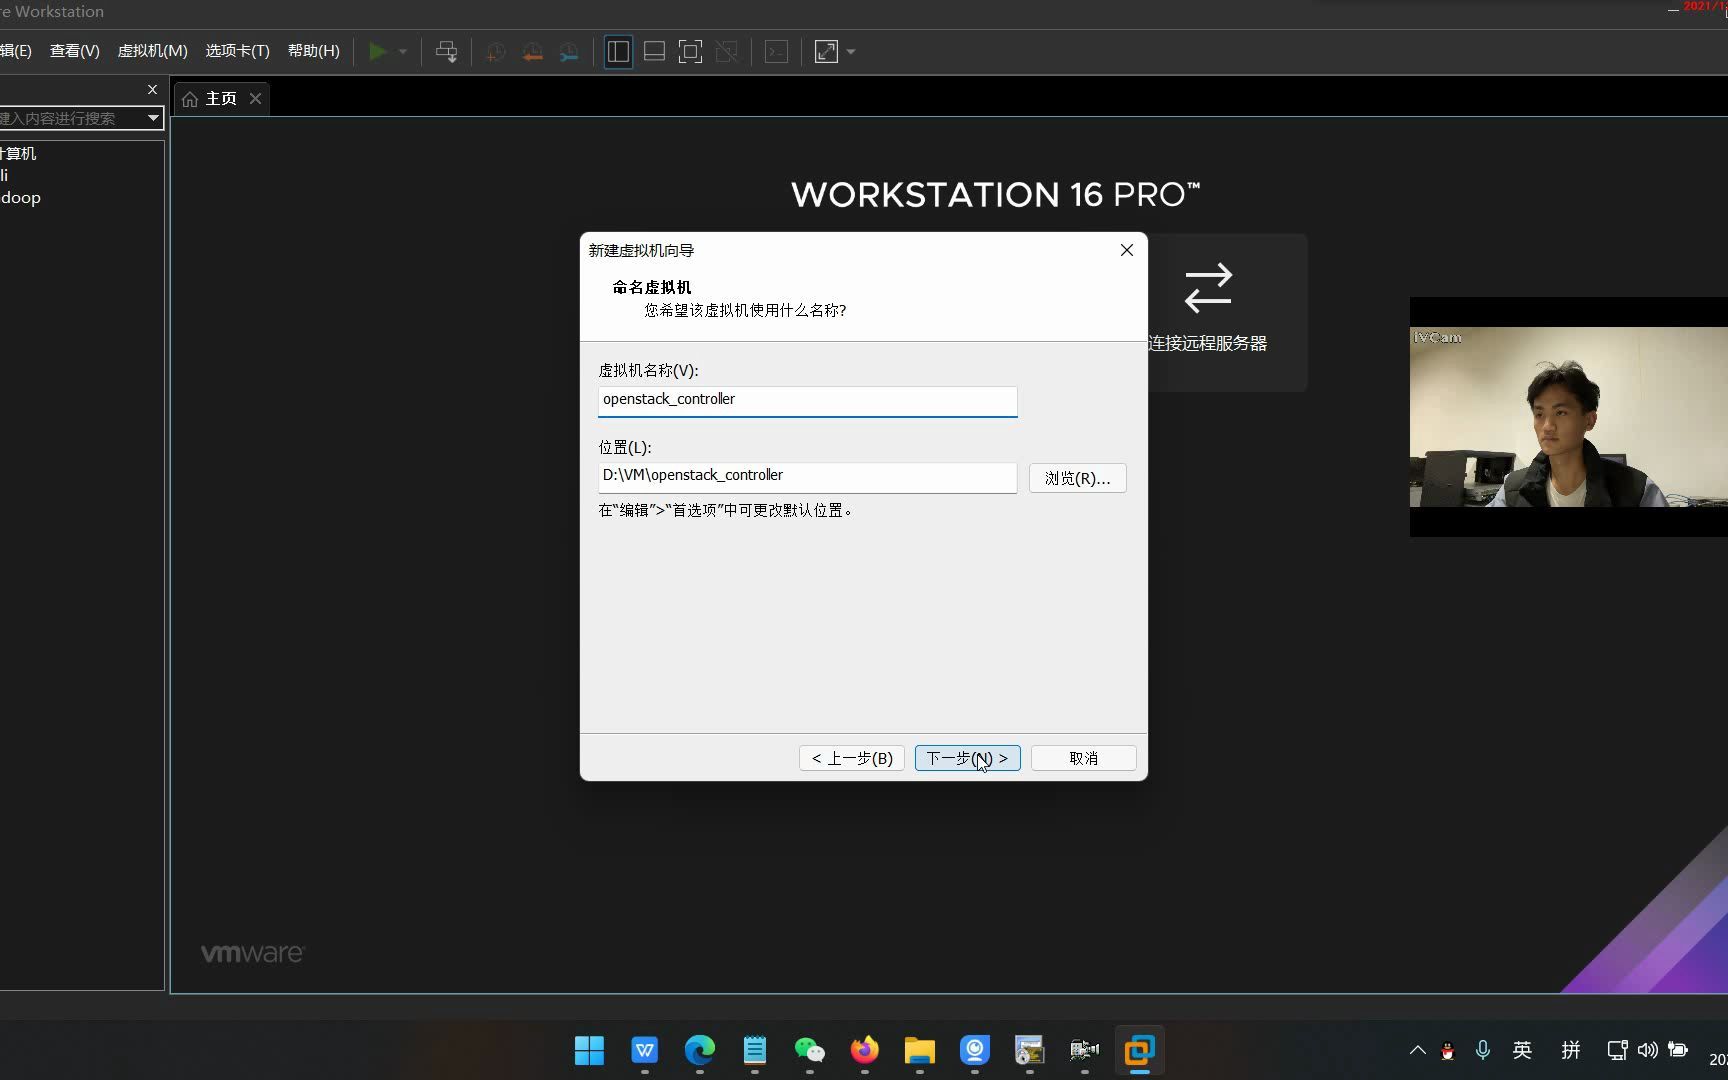Open the library search dropdown arrow
1728x1080 pixels.
point(153,118)
